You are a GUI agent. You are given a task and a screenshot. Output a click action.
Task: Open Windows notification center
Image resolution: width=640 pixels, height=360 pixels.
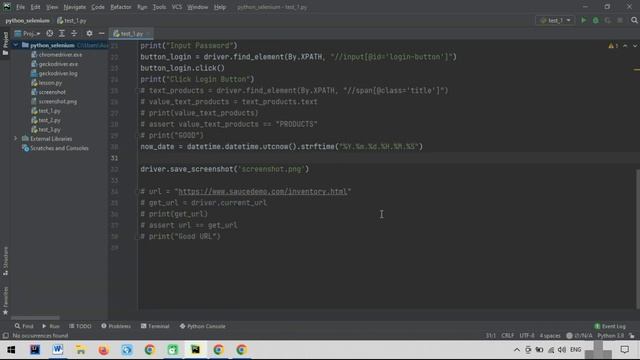624,350
